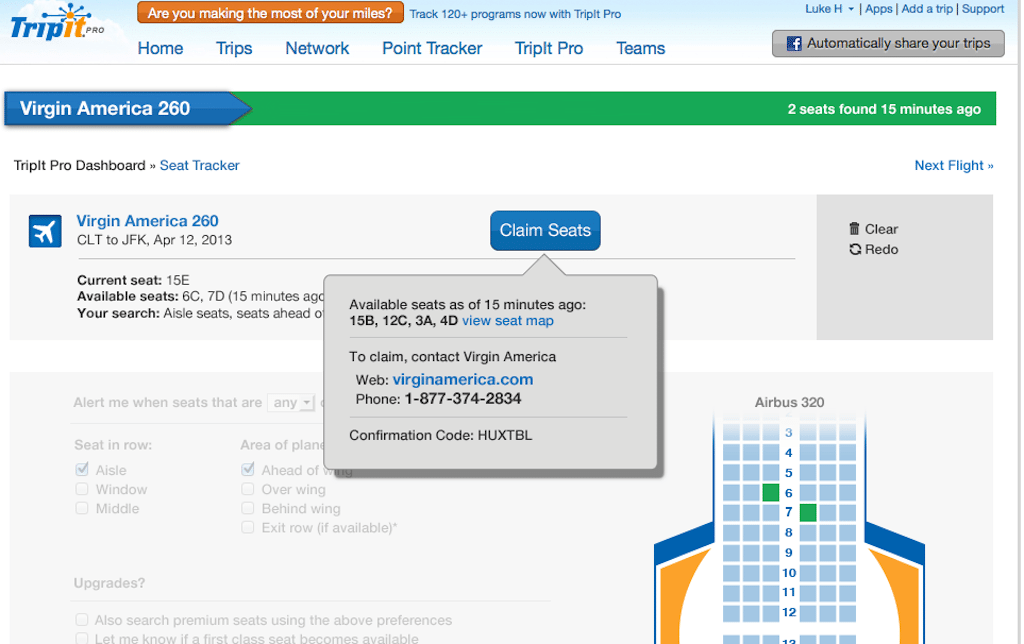
Task: Click Automatically share your trips button
Action: coord(888,43)
